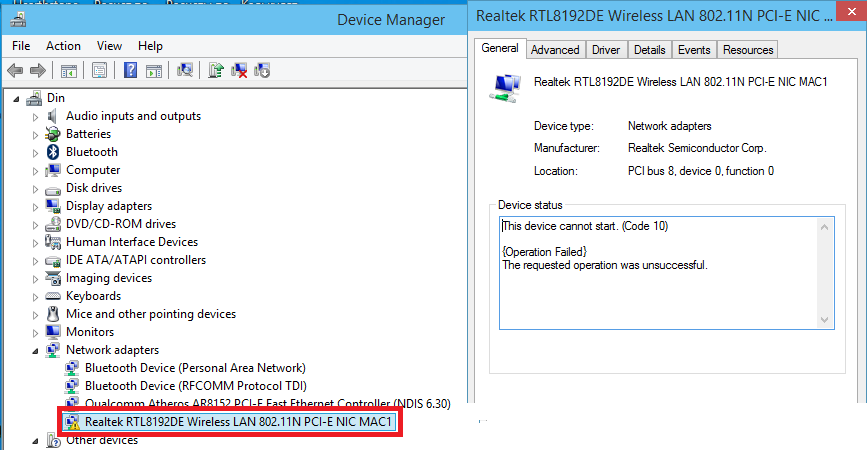868x450 pixels.
Task: Collapse the Din root node
Action: [17, 99]
